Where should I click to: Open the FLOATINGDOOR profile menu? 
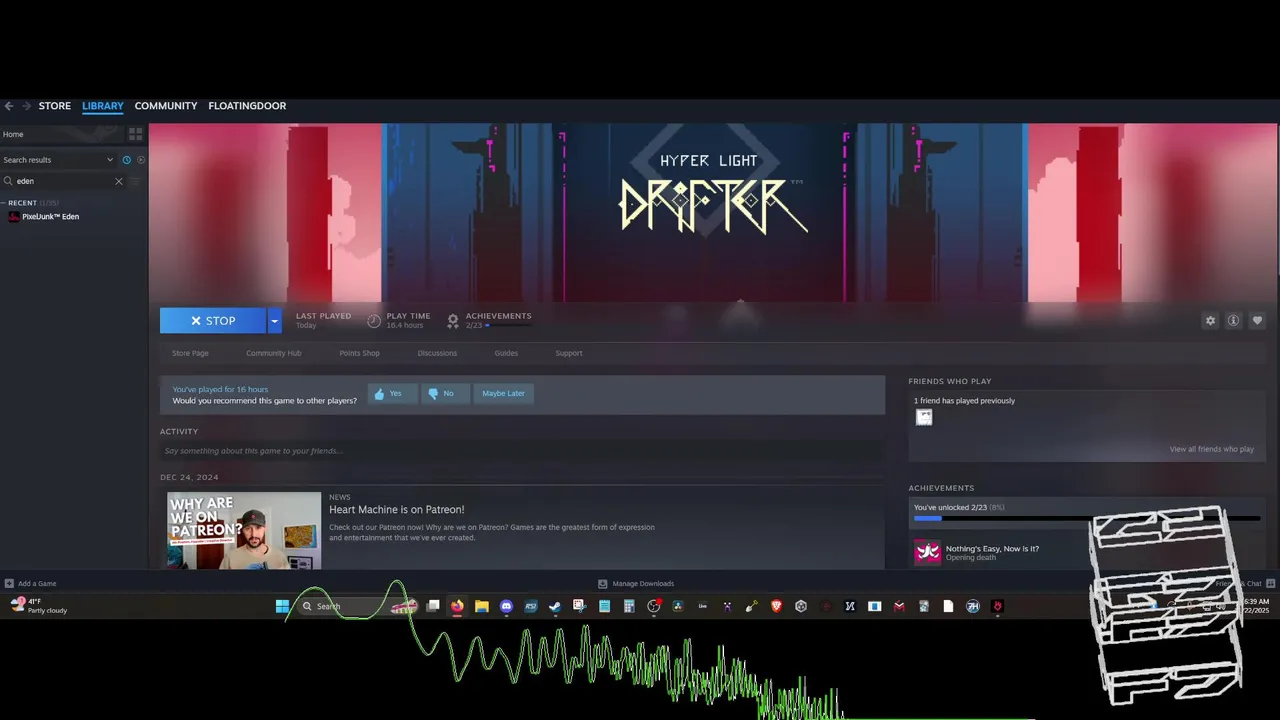pos(247,106)
